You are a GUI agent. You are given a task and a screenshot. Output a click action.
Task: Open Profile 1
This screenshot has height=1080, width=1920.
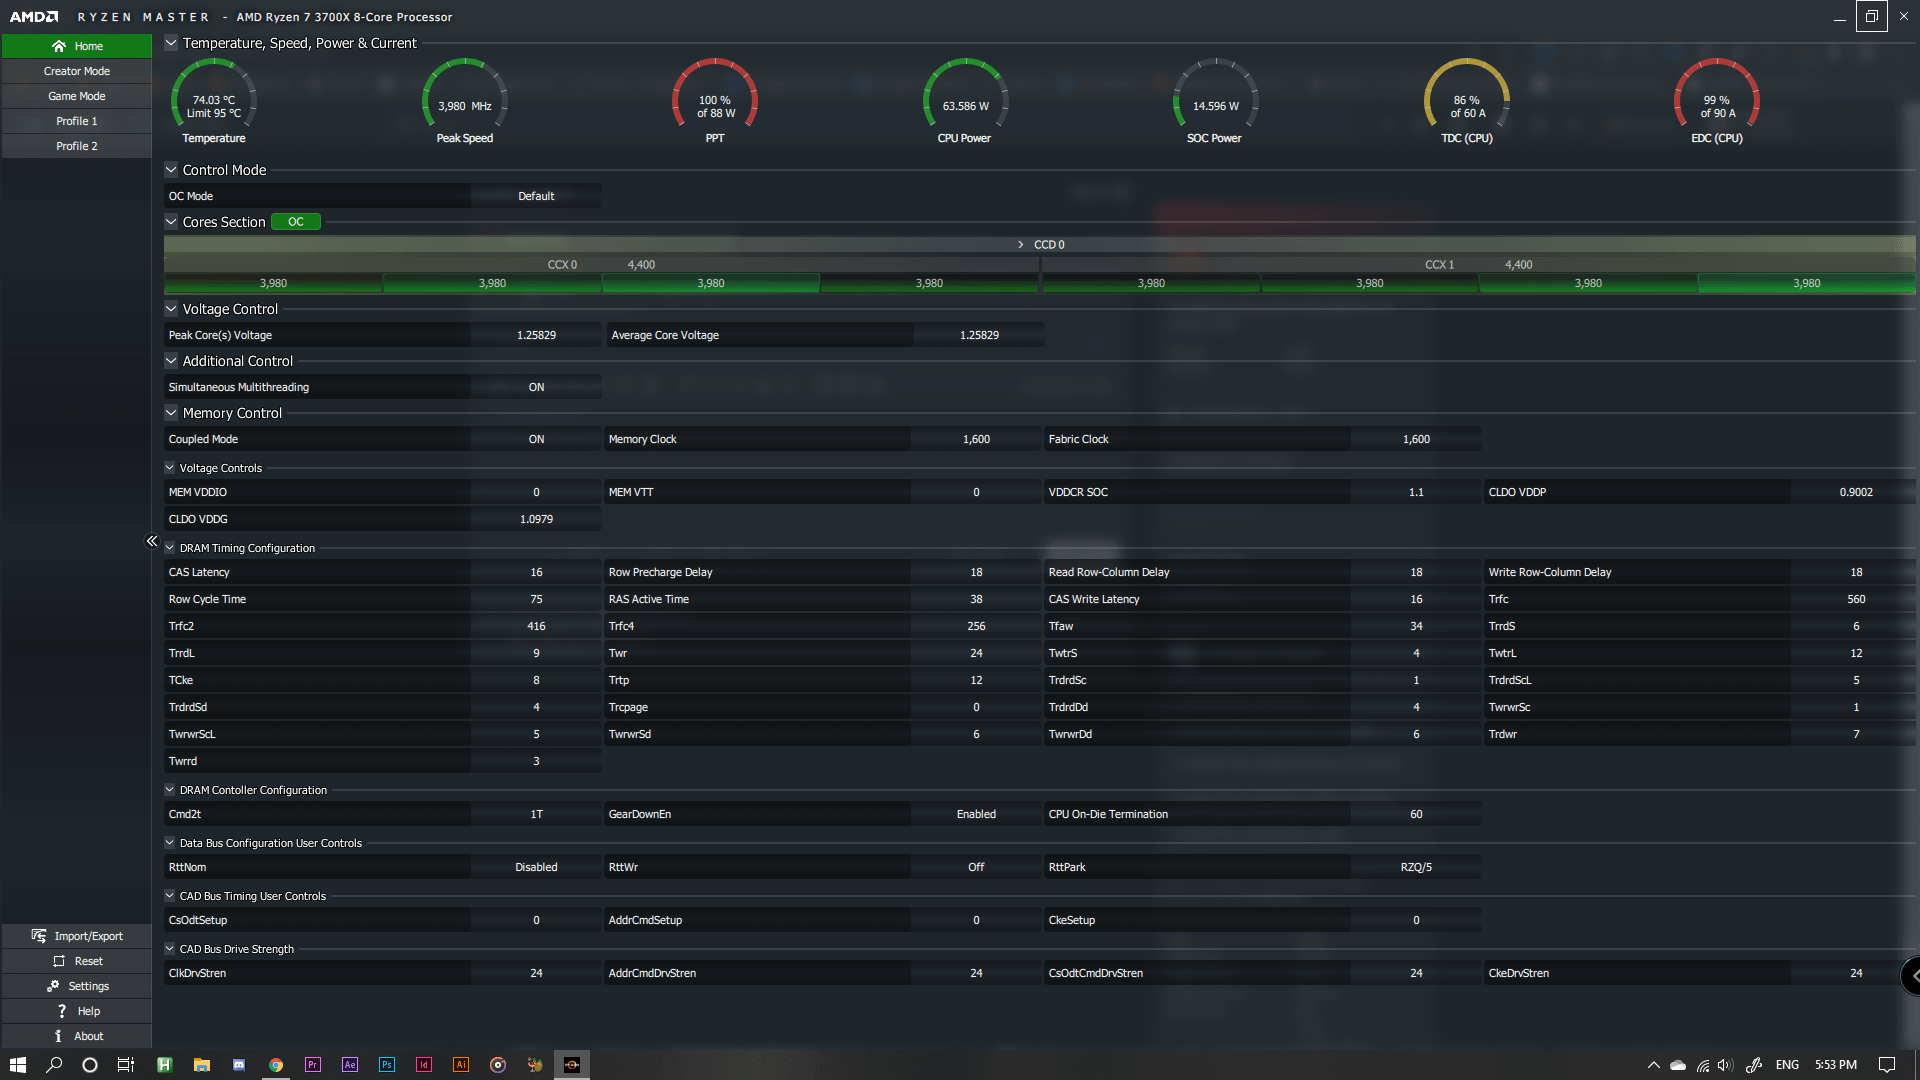click(77, 121)
